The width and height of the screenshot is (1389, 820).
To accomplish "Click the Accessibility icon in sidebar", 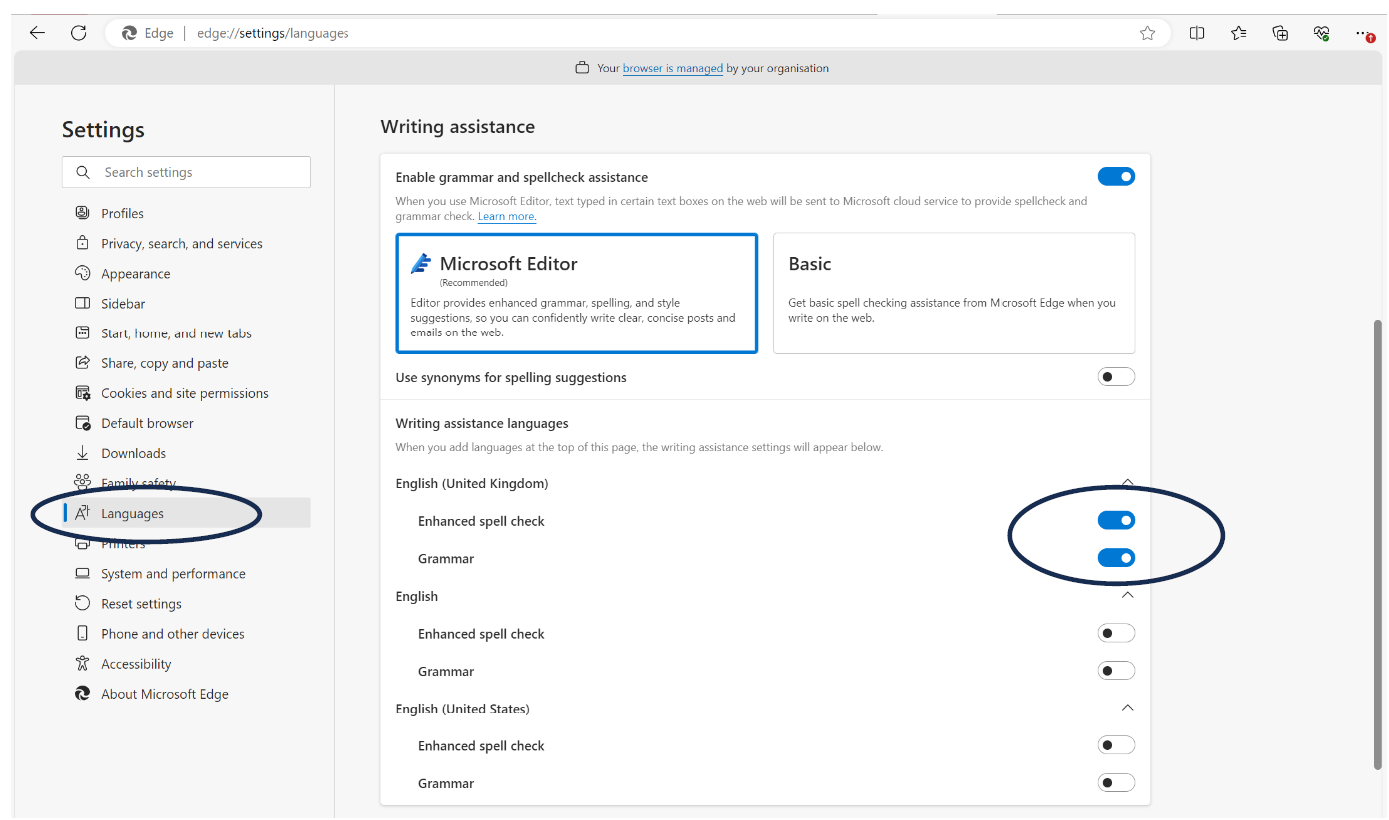I will pos(82,663).
